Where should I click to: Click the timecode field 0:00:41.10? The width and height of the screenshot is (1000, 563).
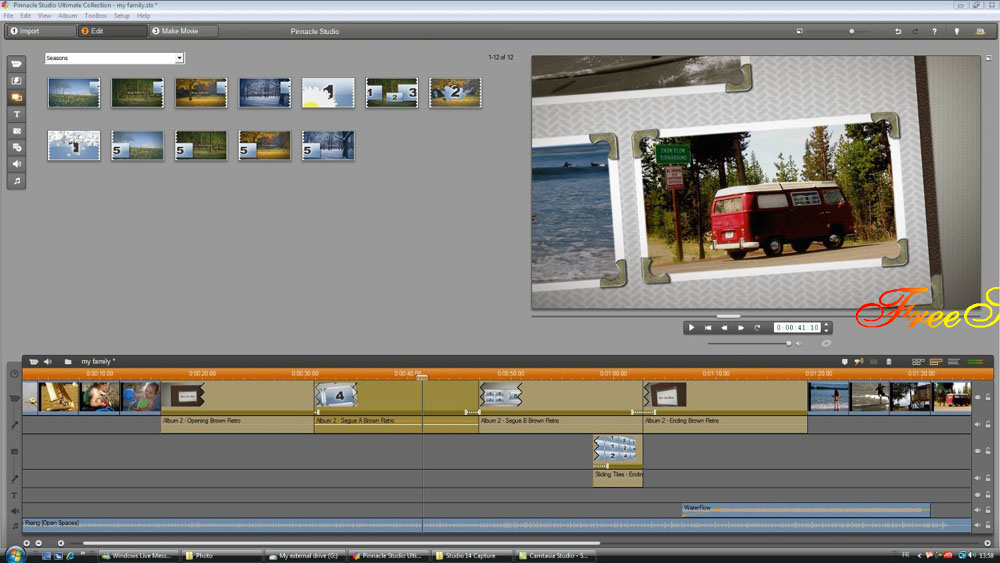click(797, 328)
